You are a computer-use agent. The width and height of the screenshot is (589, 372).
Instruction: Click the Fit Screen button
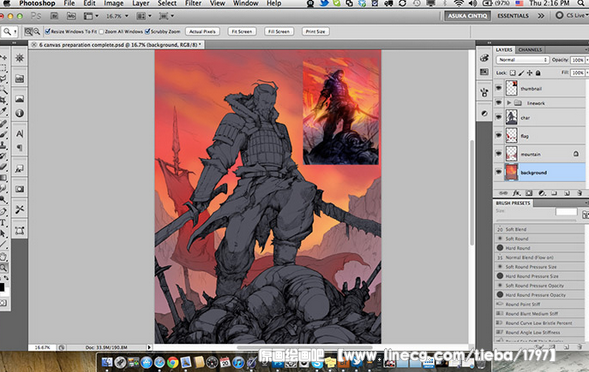242,32
